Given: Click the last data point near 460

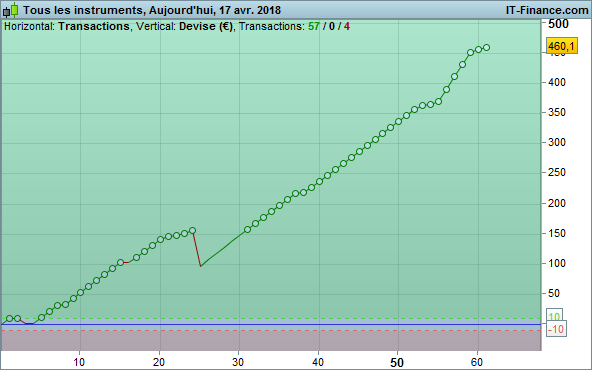Looking at the screenshot, I should (x=487, y=48).
